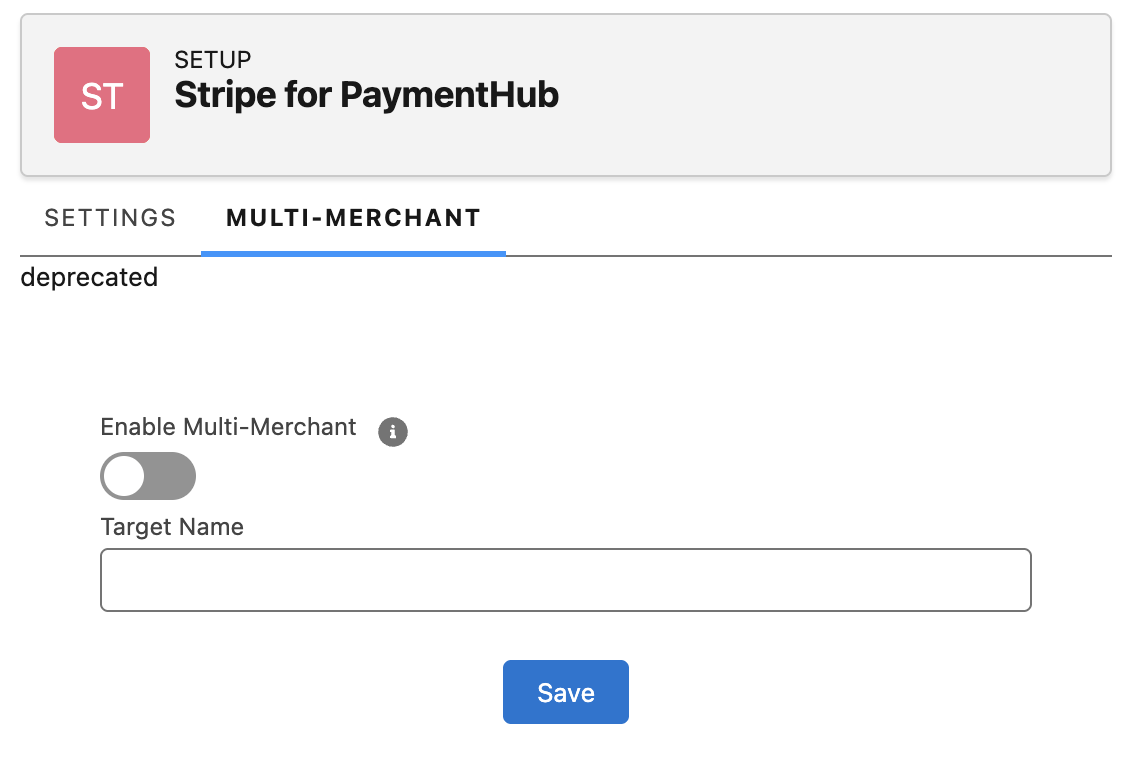Click the SETUP header text
This screenshot has width=1134, height=772.
pyautogui.click(x=212, y=60)
